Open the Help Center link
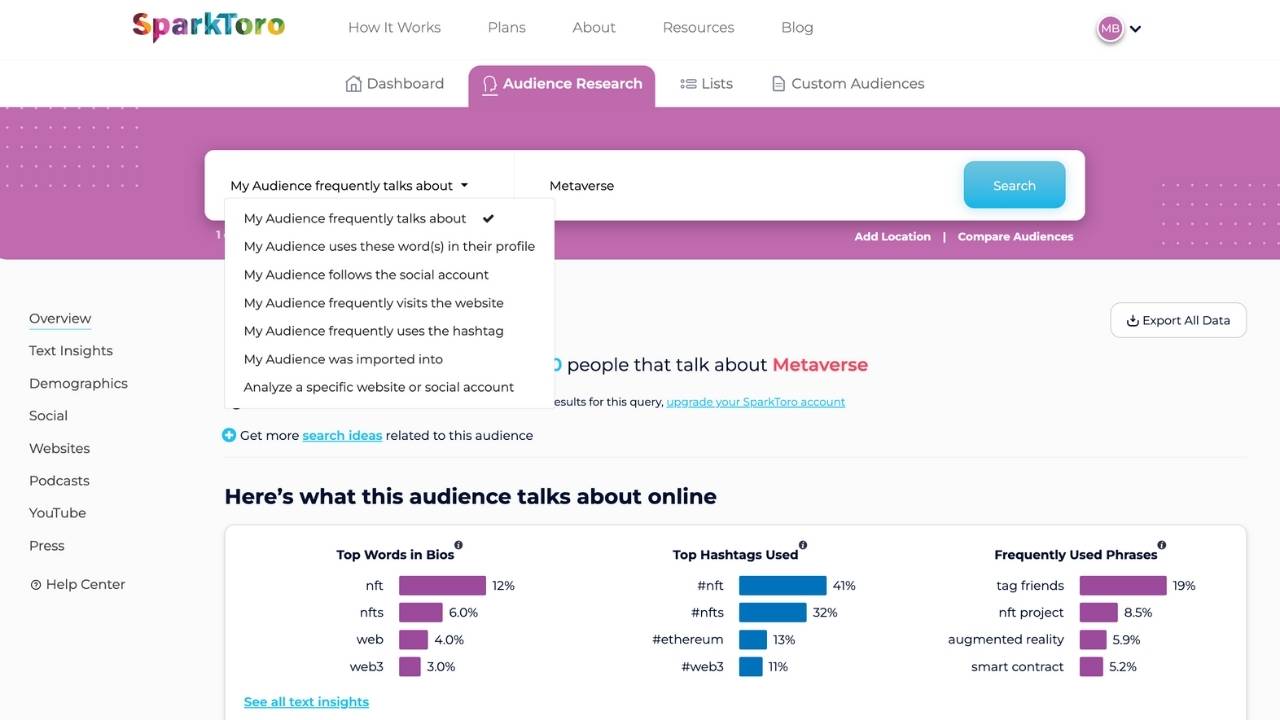1280x720 pixels. click(78, 585)
